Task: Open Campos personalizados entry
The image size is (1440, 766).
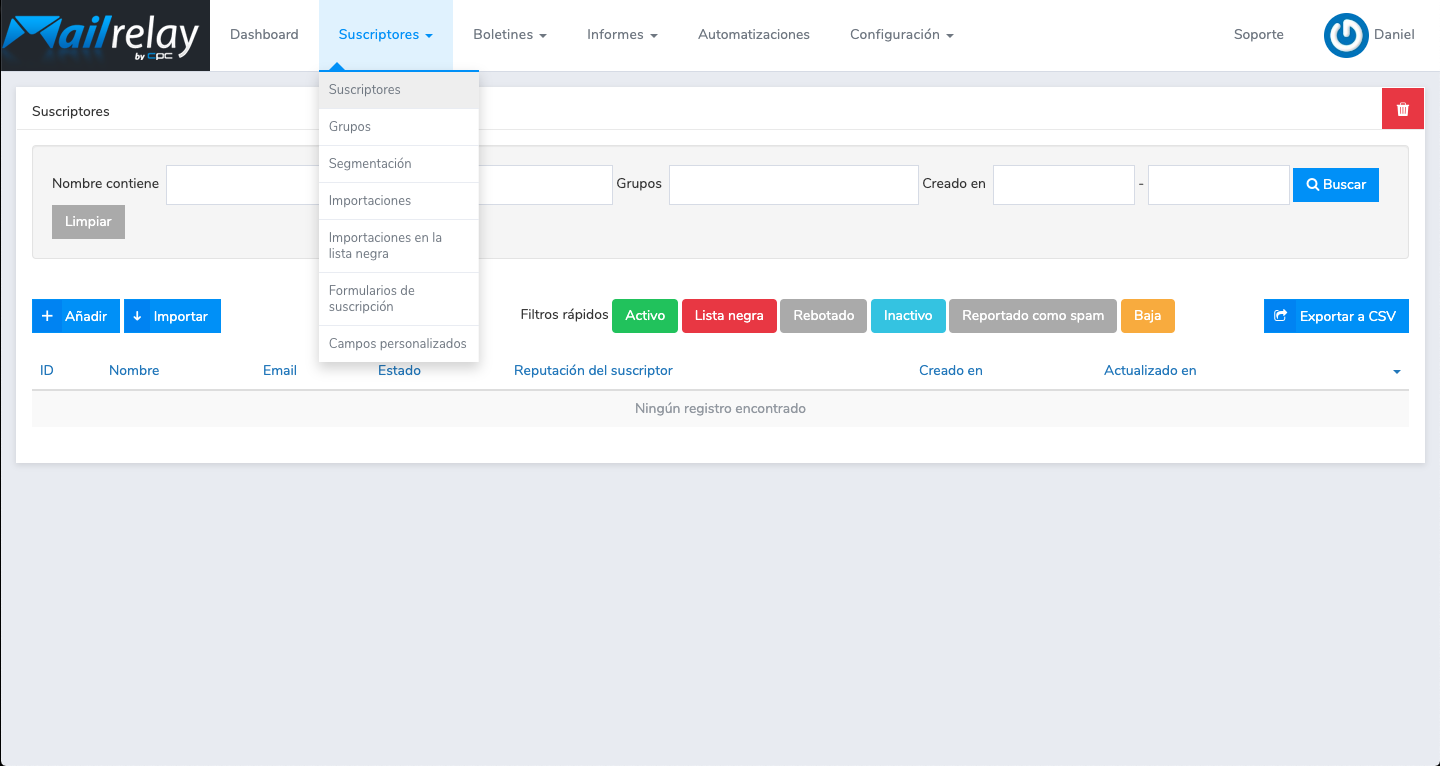Action: coord(399,344)
